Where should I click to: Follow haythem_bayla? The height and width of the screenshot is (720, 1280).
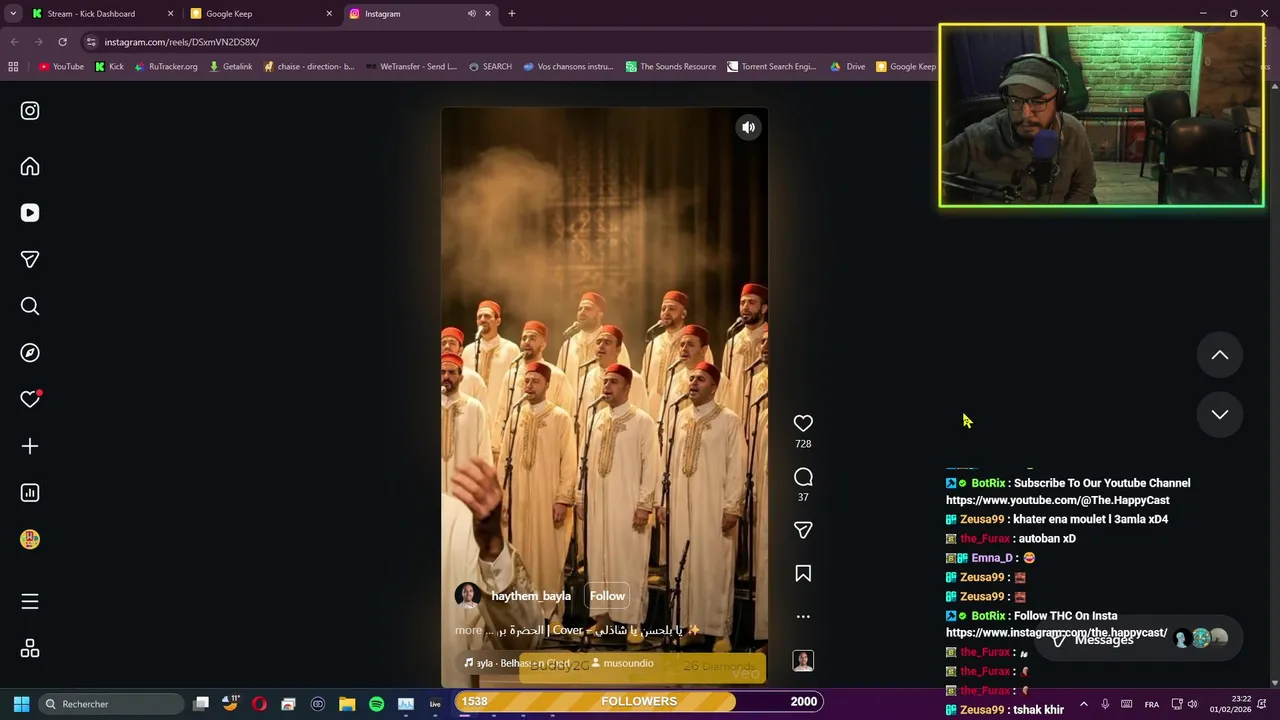(607, 596)
